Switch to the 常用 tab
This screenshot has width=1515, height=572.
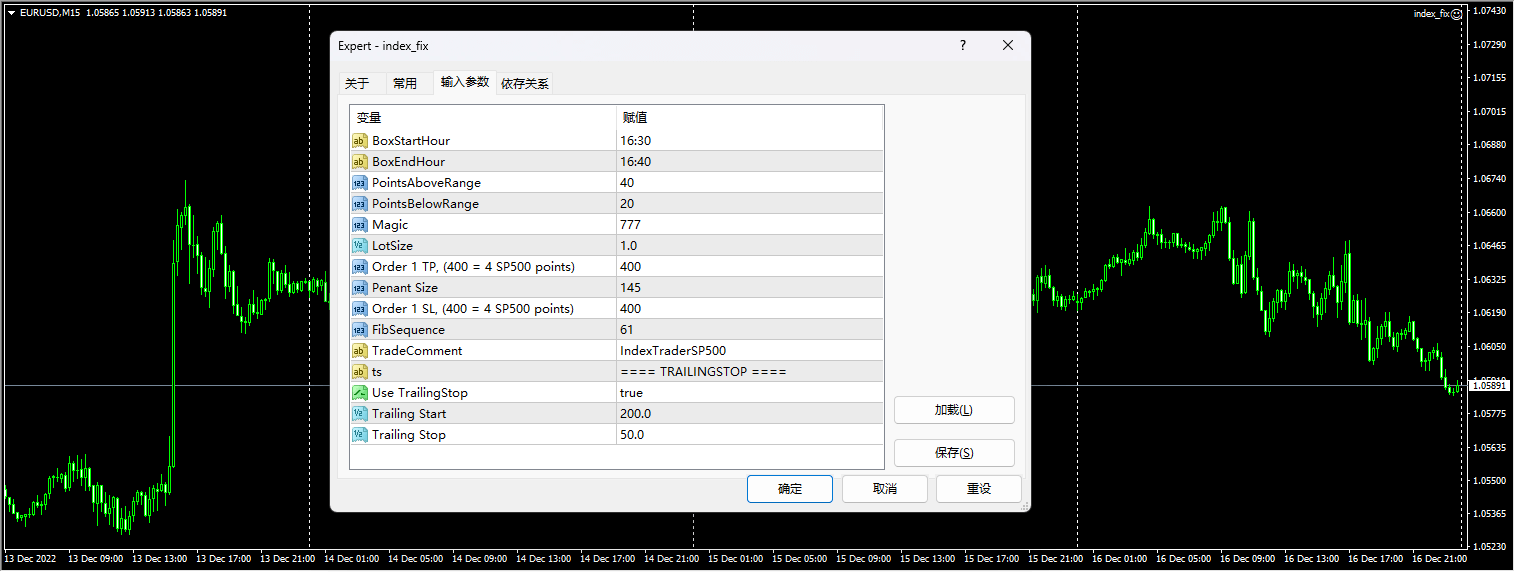click(405, 84)
